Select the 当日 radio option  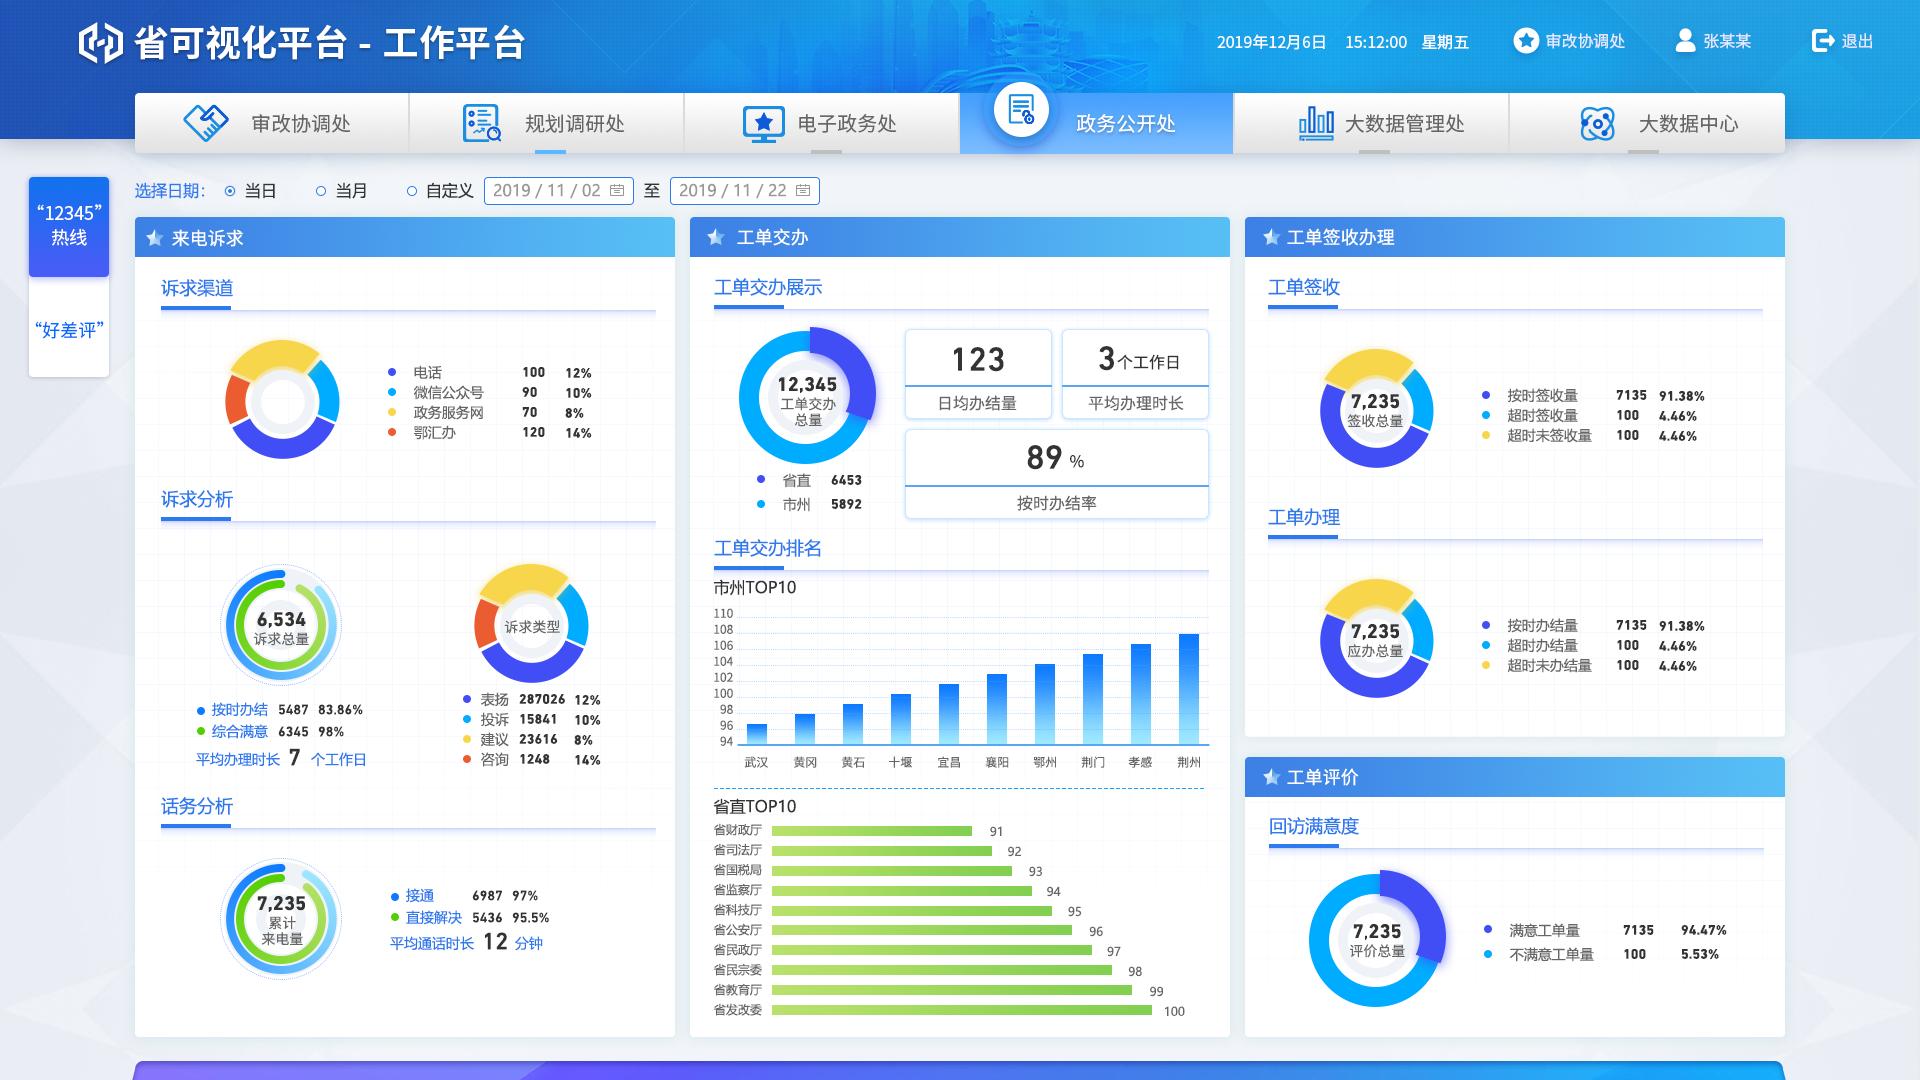pos(230,191)
